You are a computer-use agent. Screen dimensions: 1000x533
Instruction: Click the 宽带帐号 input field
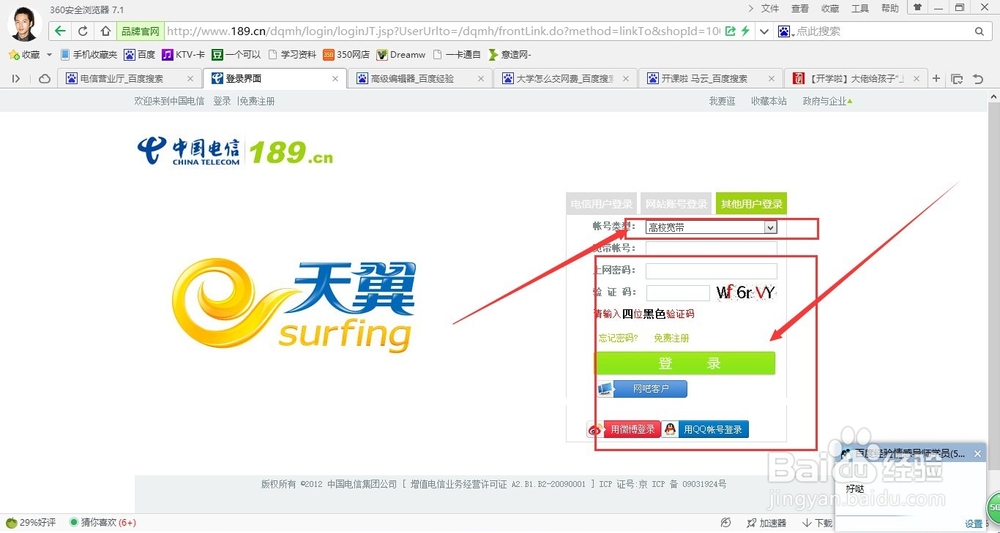[x=711, y=248]
